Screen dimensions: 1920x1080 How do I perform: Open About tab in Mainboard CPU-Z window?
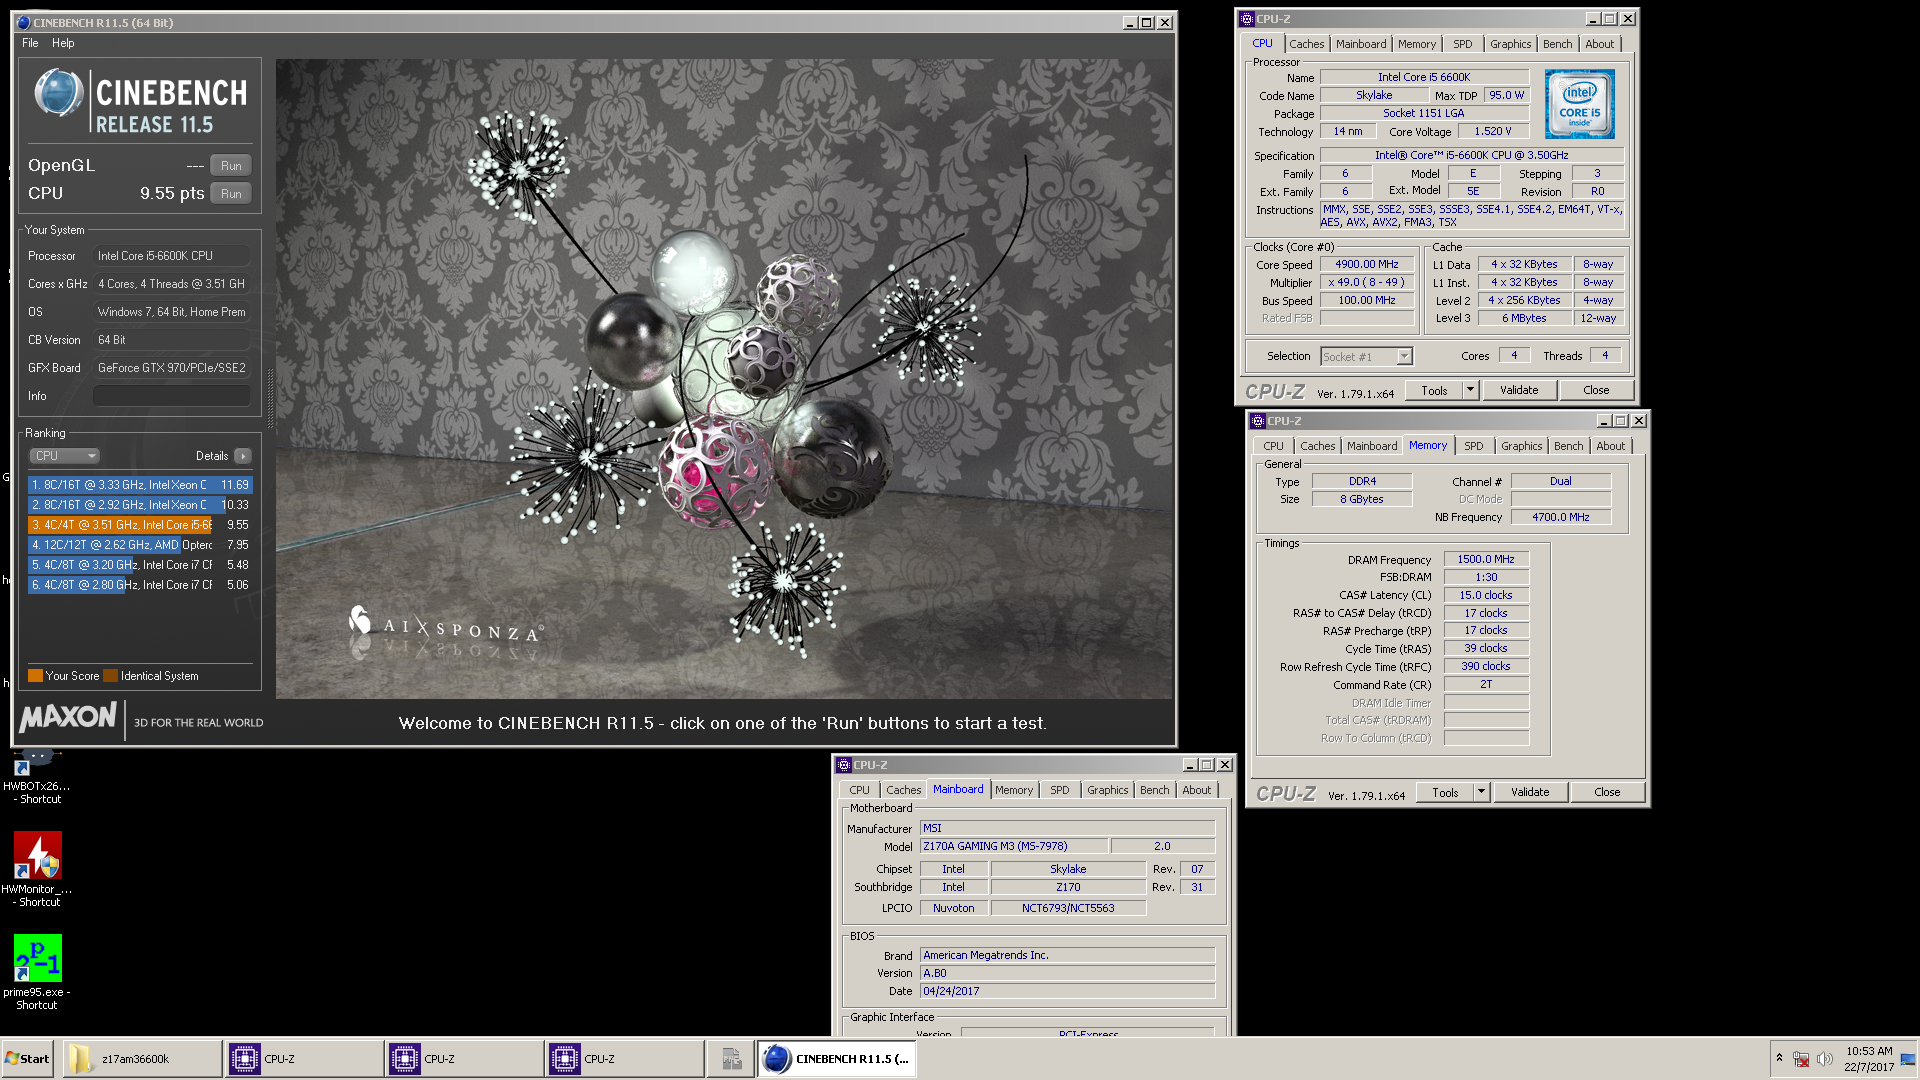click(1196, 790)
